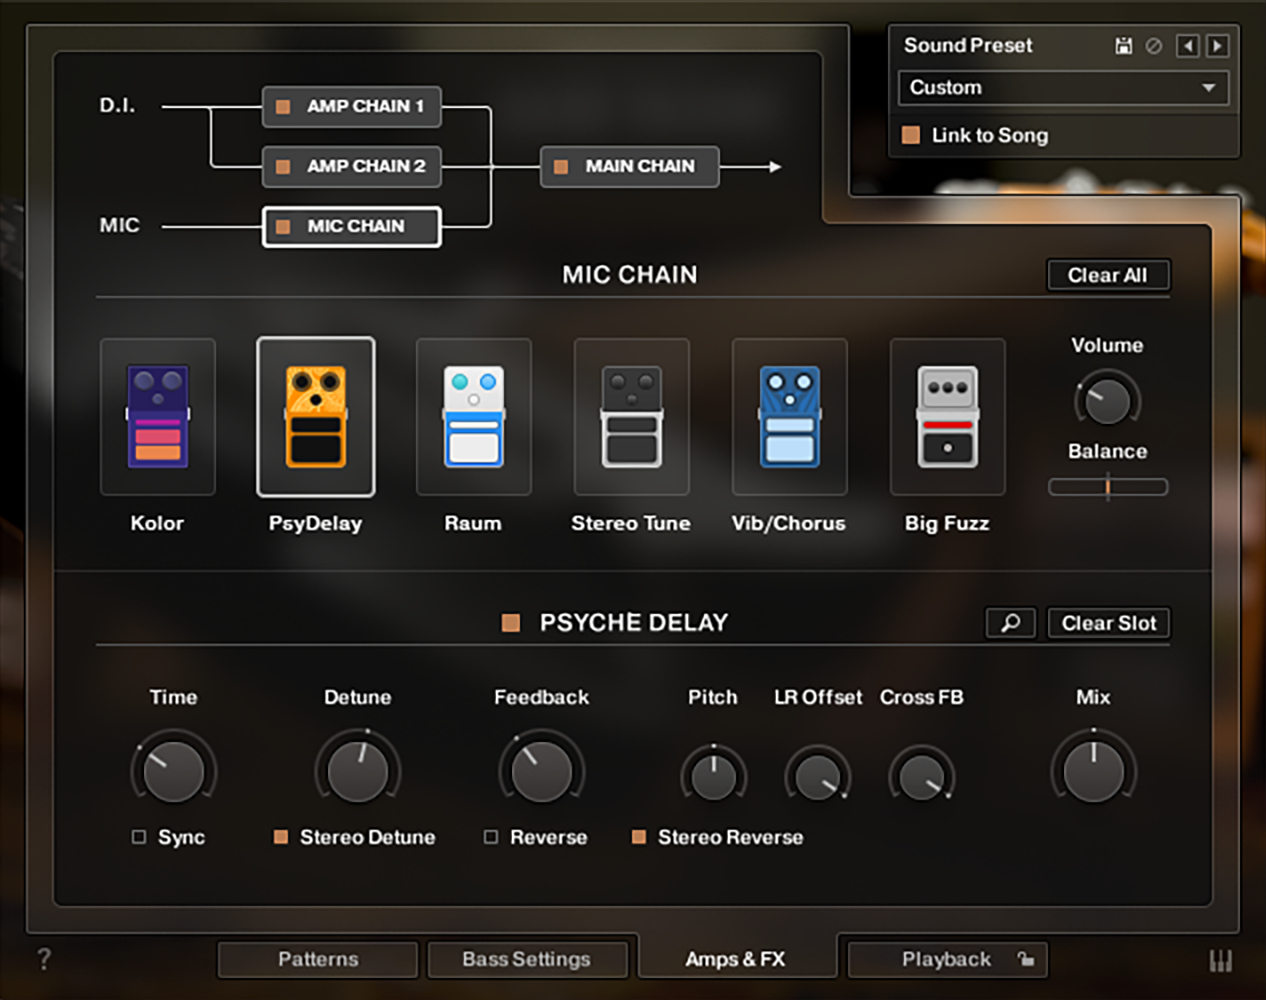
Task: Open the Psyche Delay magnifier view
Action: point(1010,622)
